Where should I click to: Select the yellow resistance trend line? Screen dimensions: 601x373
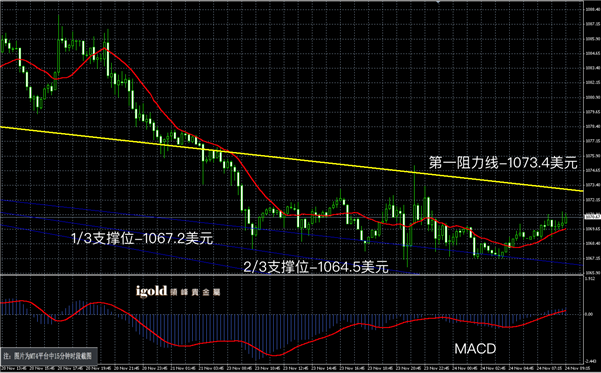pos(291,158)
